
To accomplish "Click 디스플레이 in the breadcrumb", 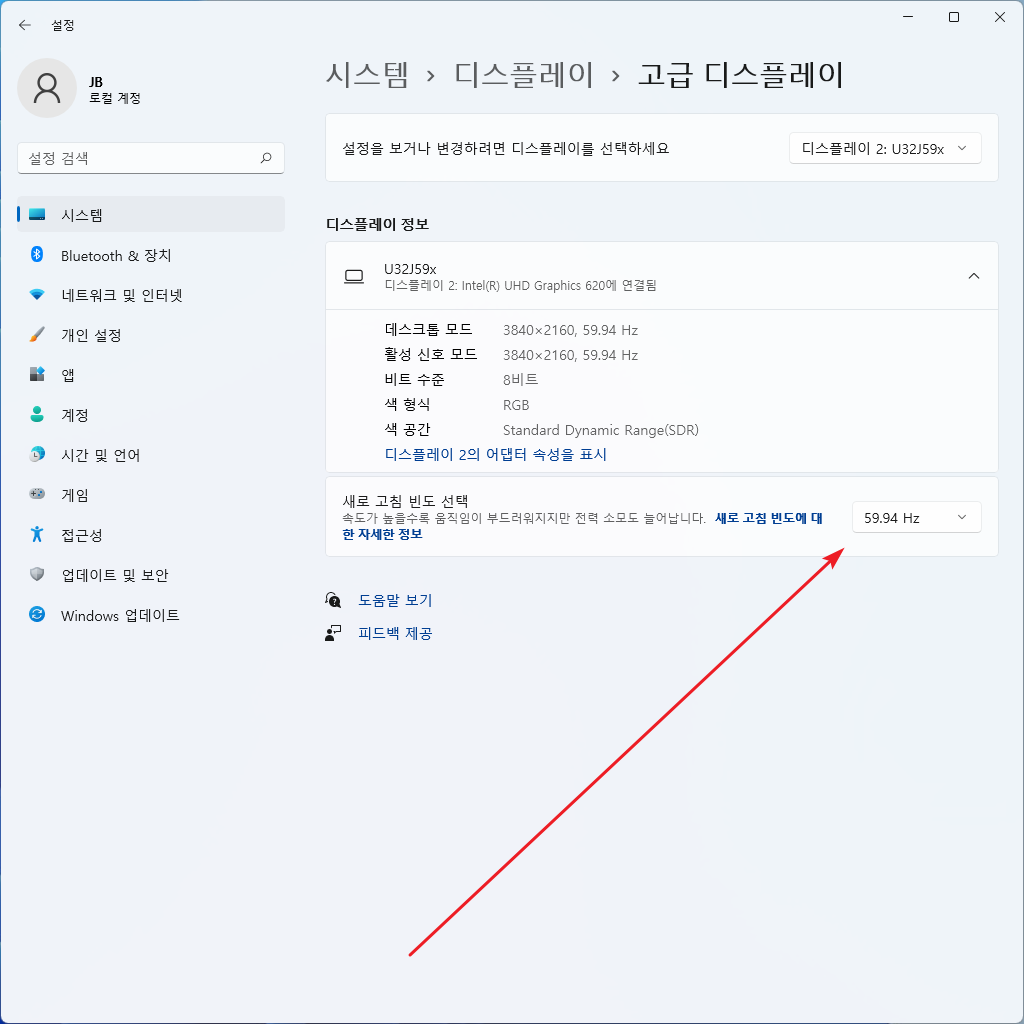I will (x=524, y=74).
